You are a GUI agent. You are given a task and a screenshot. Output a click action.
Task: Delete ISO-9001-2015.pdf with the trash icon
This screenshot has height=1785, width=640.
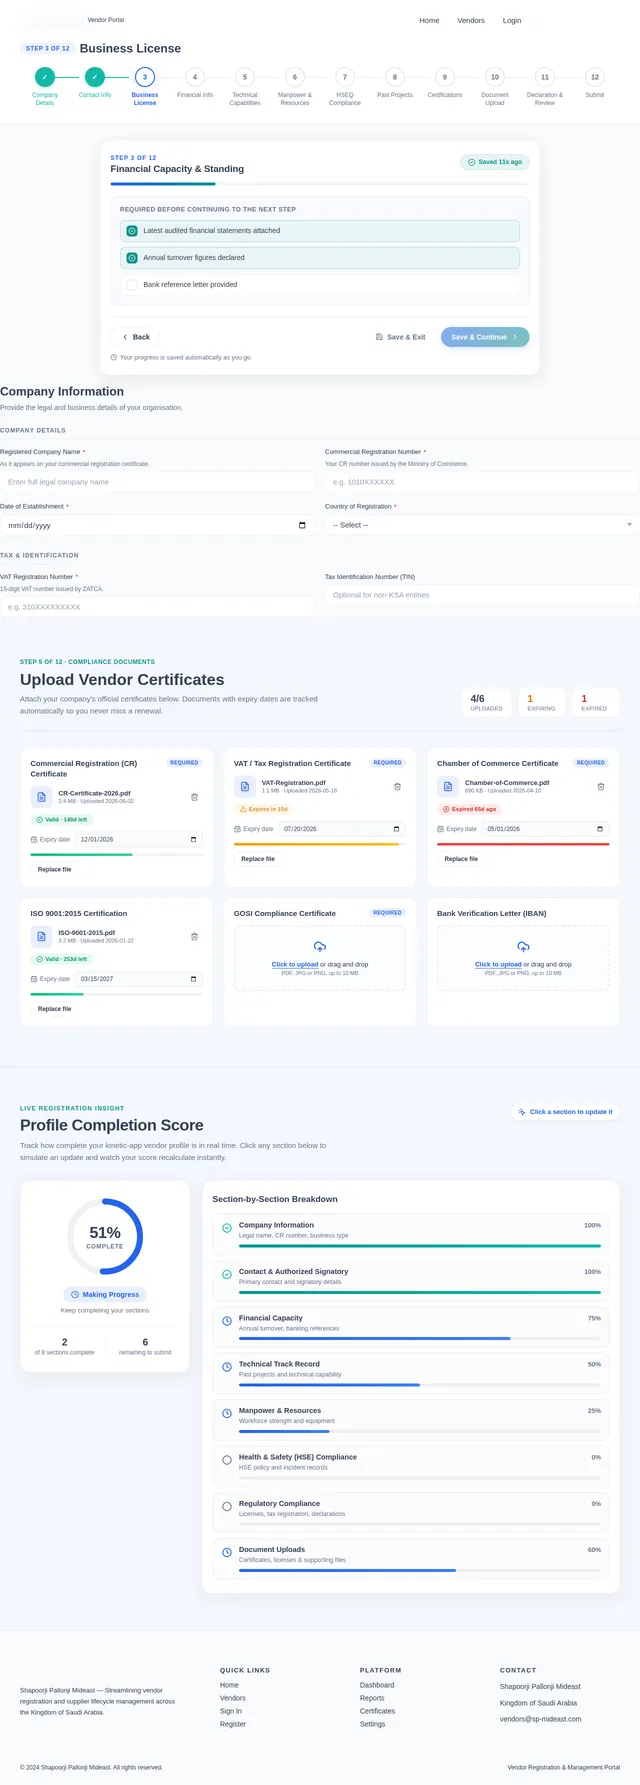[x=194, y=937]
